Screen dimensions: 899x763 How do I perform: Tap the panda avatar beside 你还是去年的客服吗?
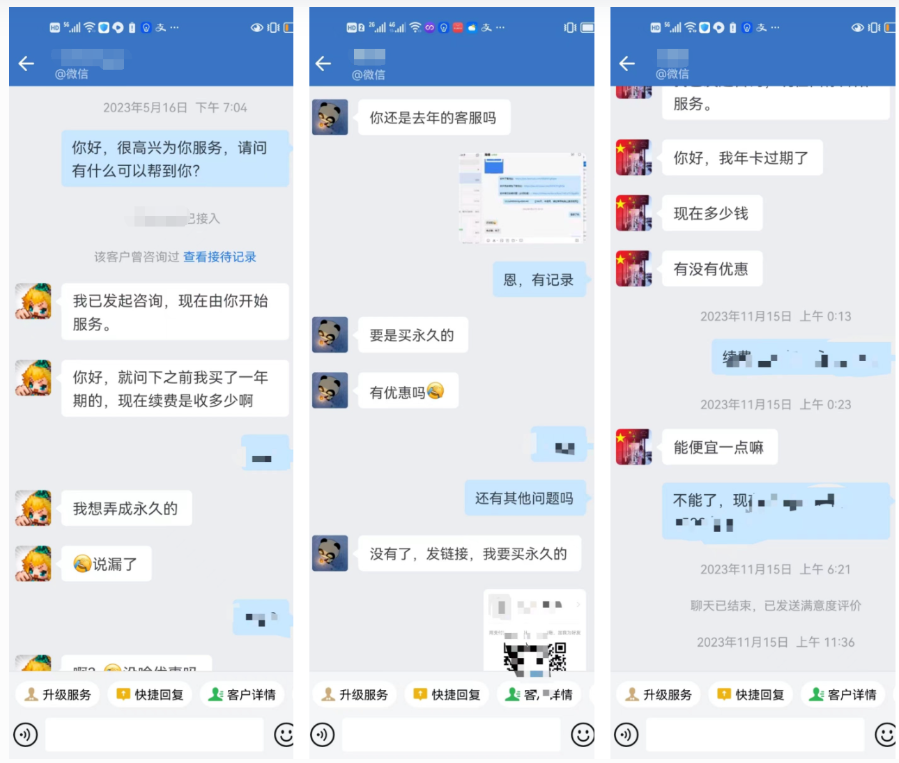coord(330,118)
